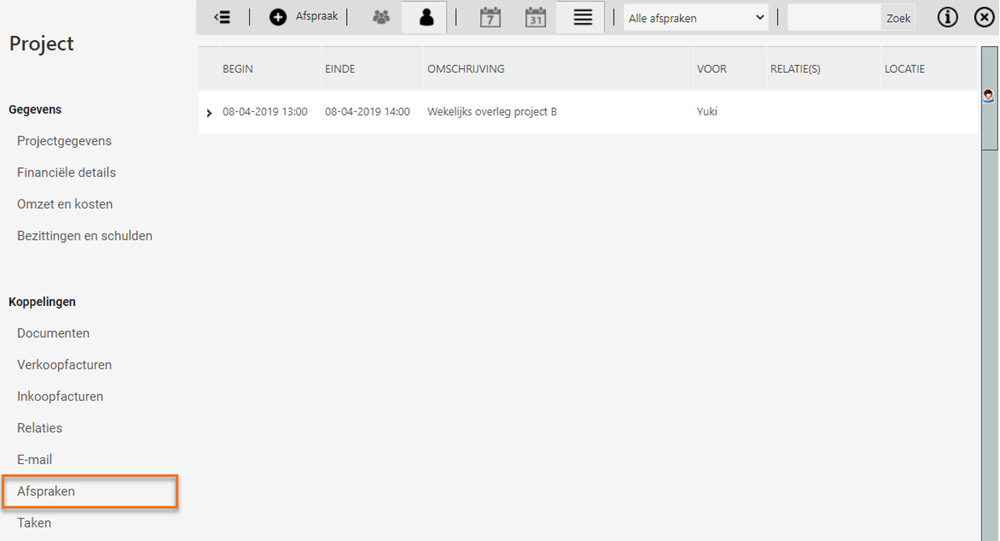Image resolution: width=1000 pixels, height=541 pixels.
Task: Select the Yuki cell in the VOOR column
Action: click(x=707, y=112)
